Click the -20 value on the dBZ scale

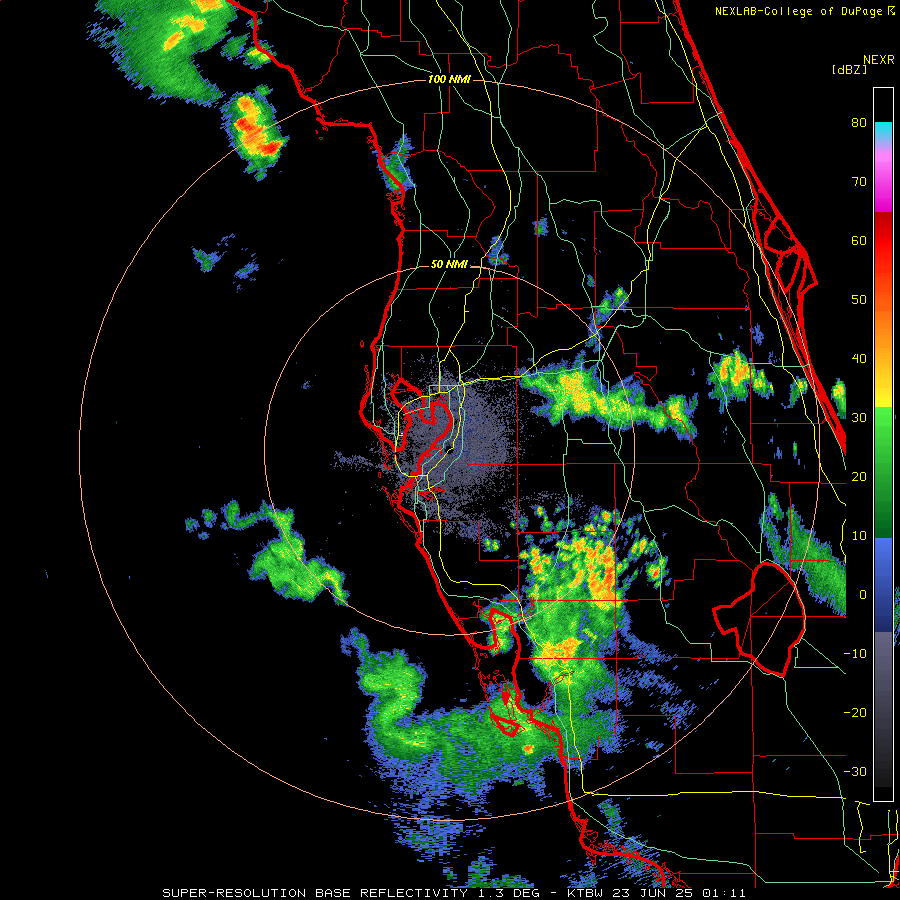point(855,712)
